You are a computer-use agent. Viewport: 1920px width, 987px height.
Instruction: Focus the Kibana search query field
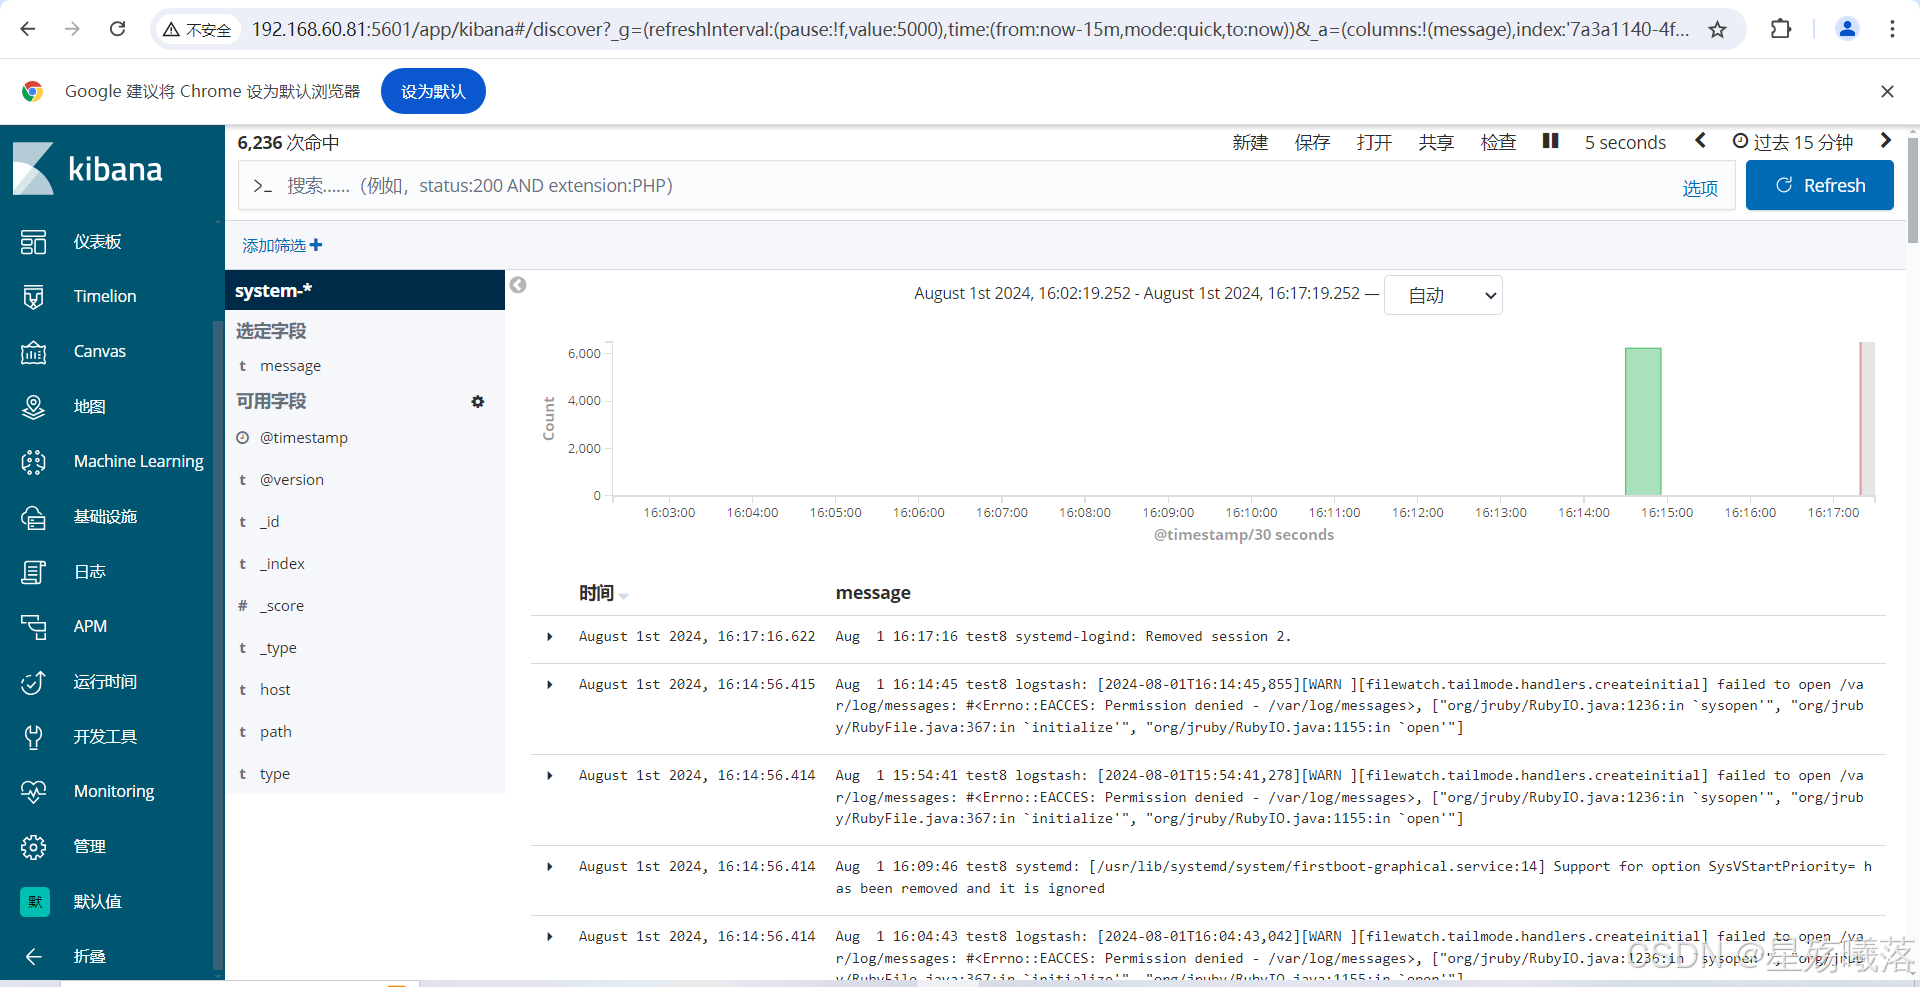pyautogui.click(x=960, y=186)
